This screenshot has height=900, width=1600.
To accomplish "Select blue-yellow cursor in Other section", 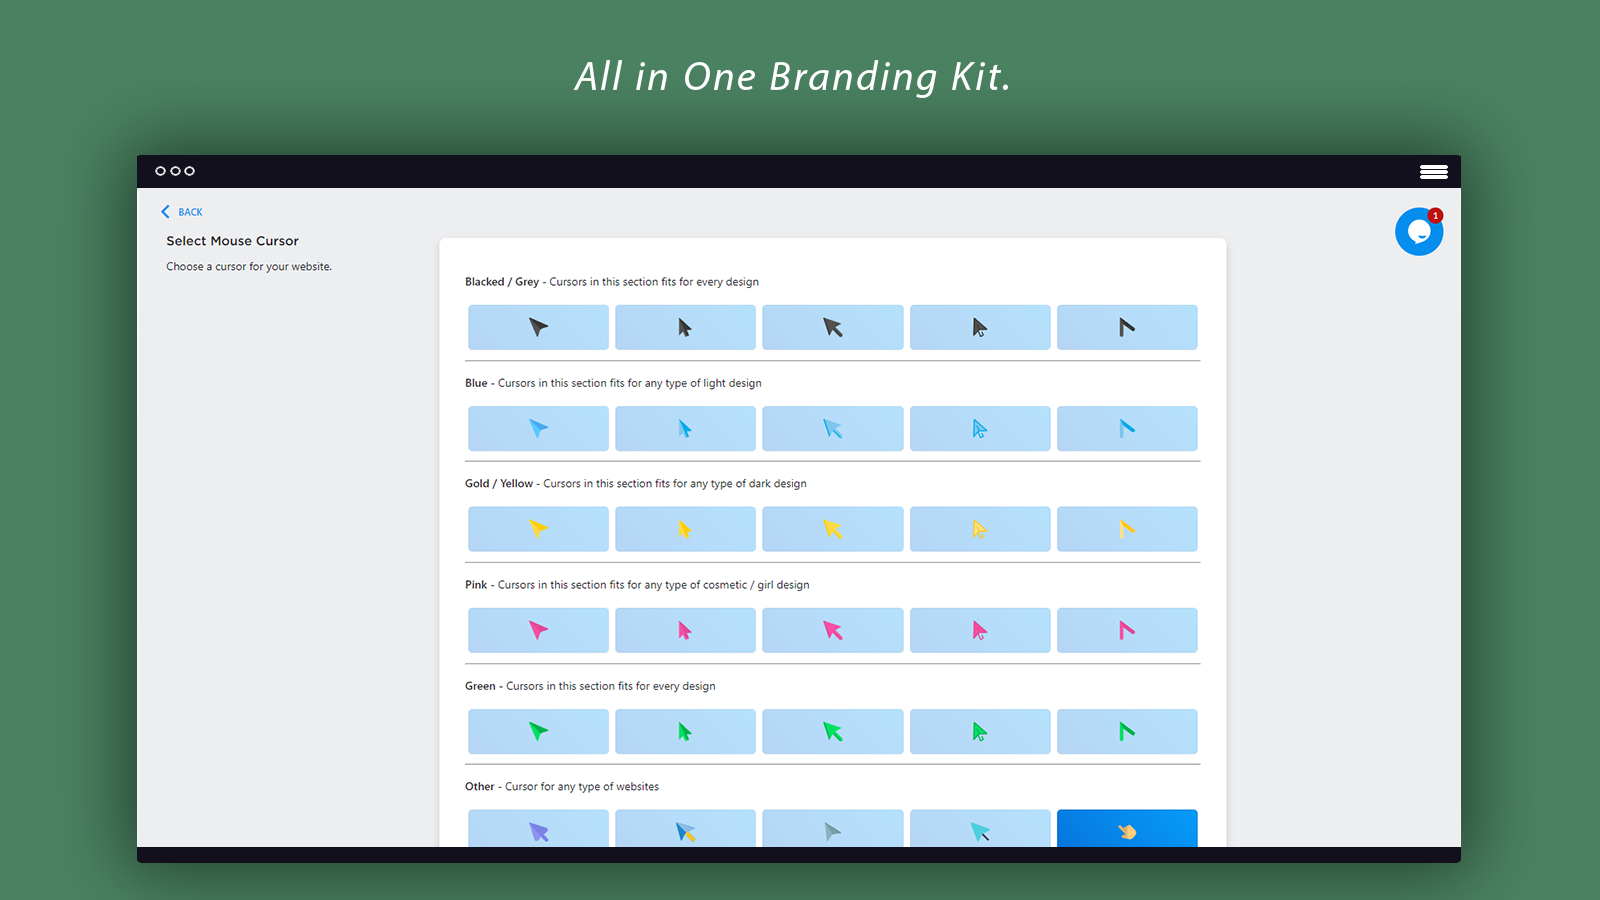I will tap(685, 829).
